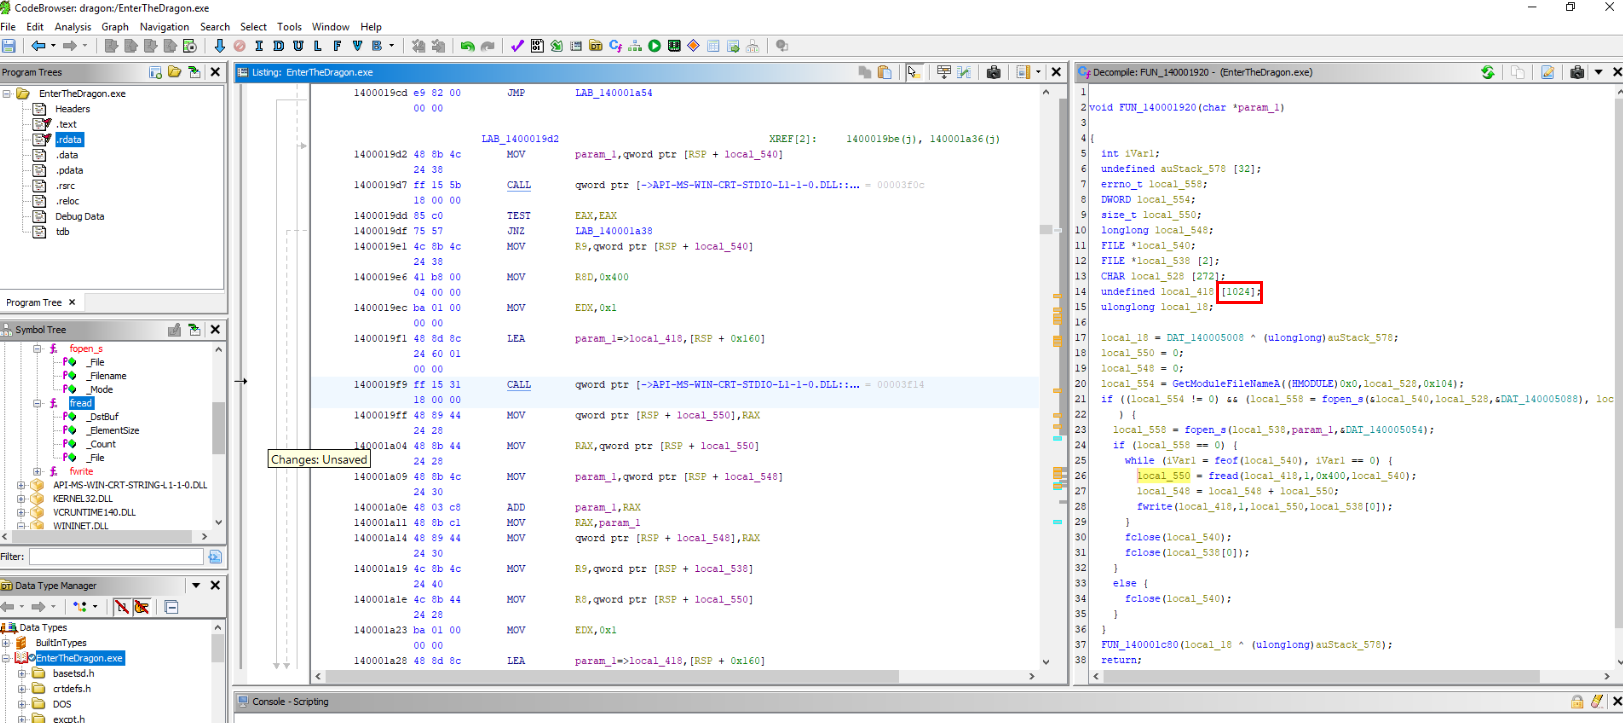This screenshot has width=1623, height=723.
Task: Select EnterTheDragon.exe in Data Types tree
Action: coord(80,658)
